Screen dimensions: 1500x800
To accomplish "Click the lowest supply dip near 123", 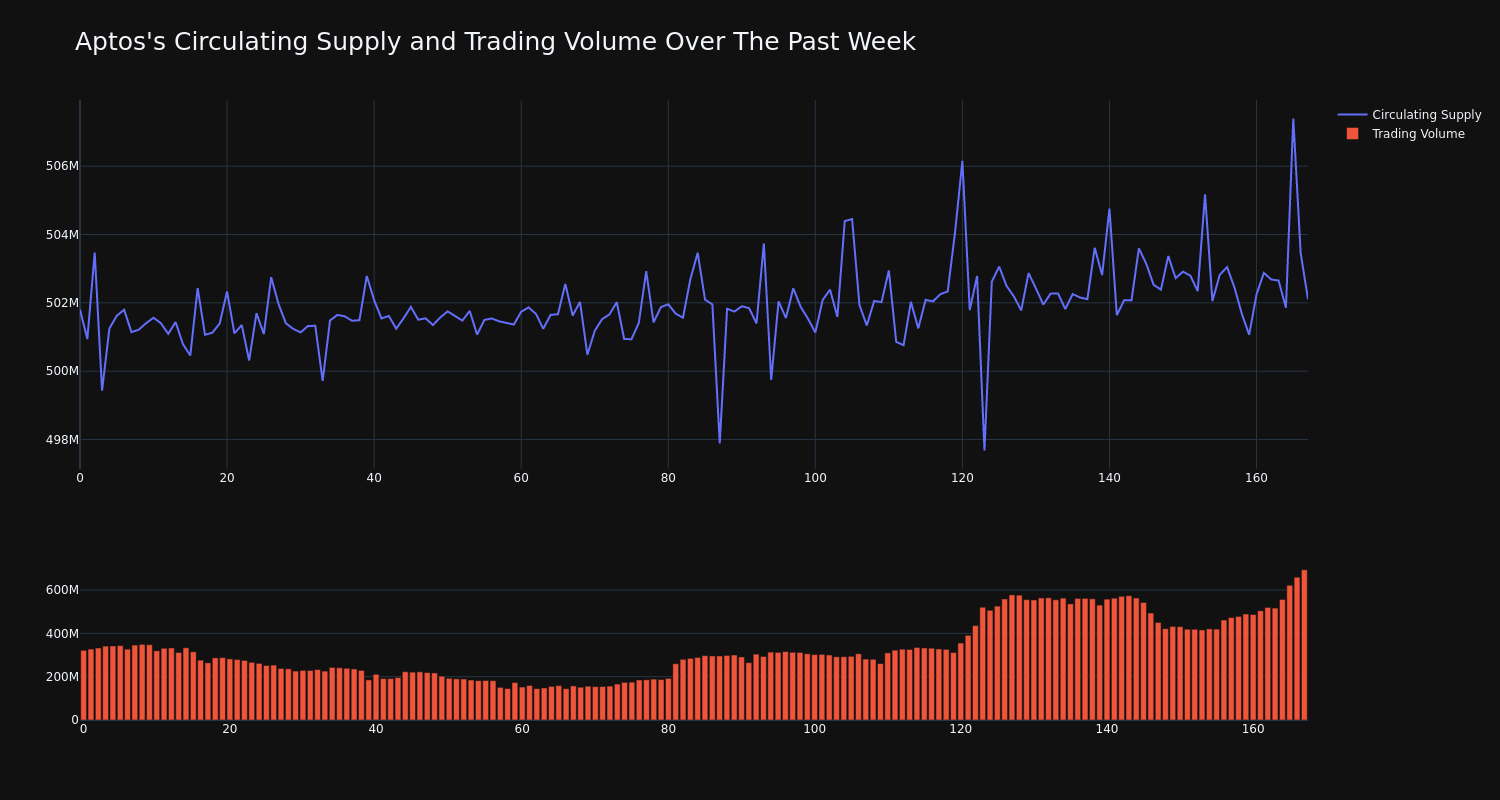I will [984, 449].
